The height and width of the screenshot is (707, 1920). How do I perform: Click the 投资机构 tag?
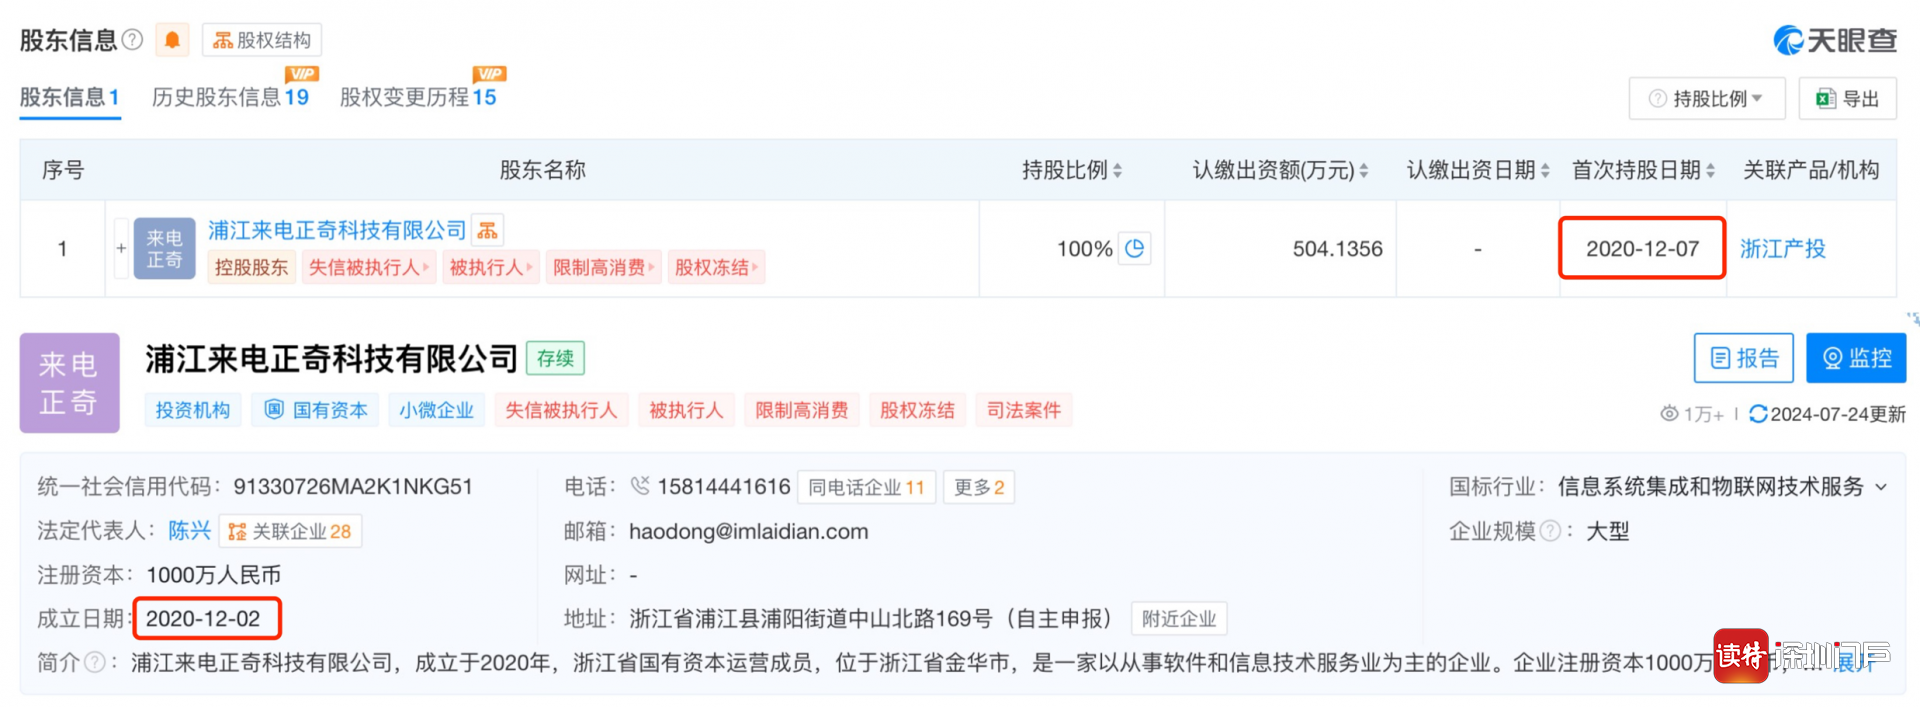click(x=193, y=410)
